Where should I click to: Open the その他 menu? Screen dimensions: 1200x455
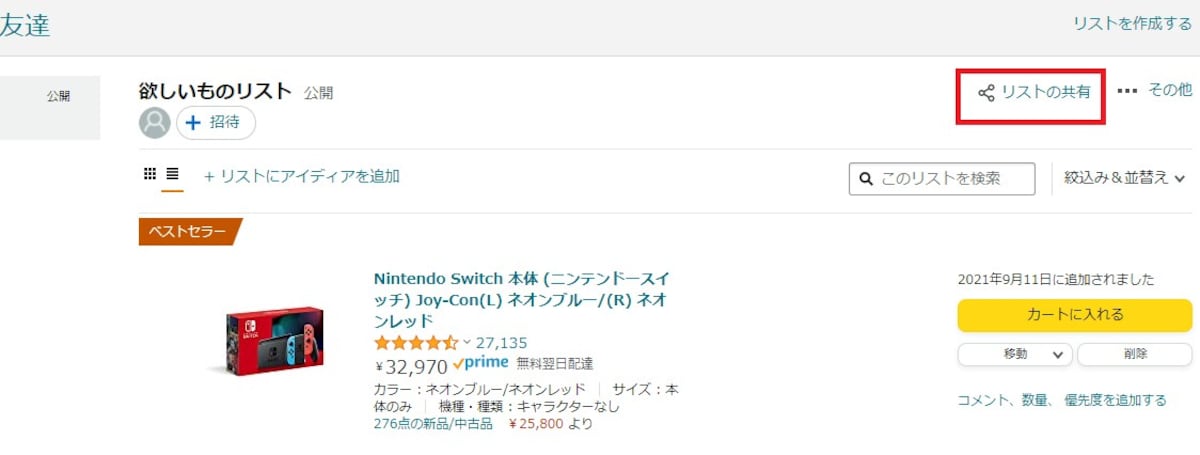[x=1169, y=90]
